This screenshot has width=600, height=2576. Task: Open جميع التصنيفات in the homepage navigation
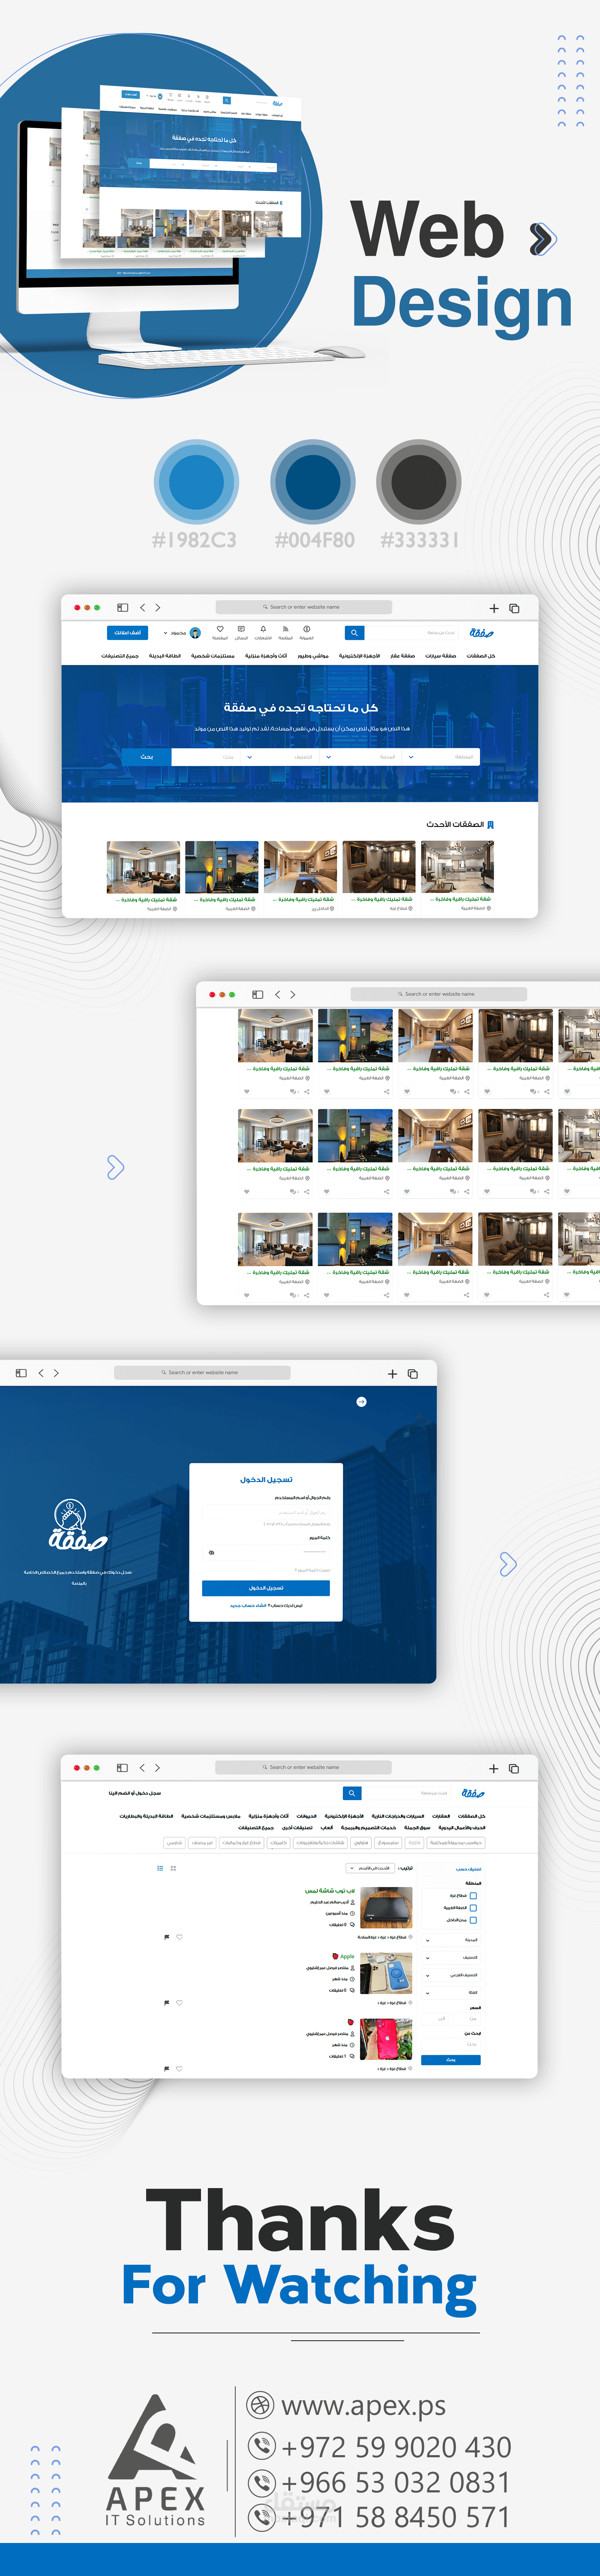120,656
